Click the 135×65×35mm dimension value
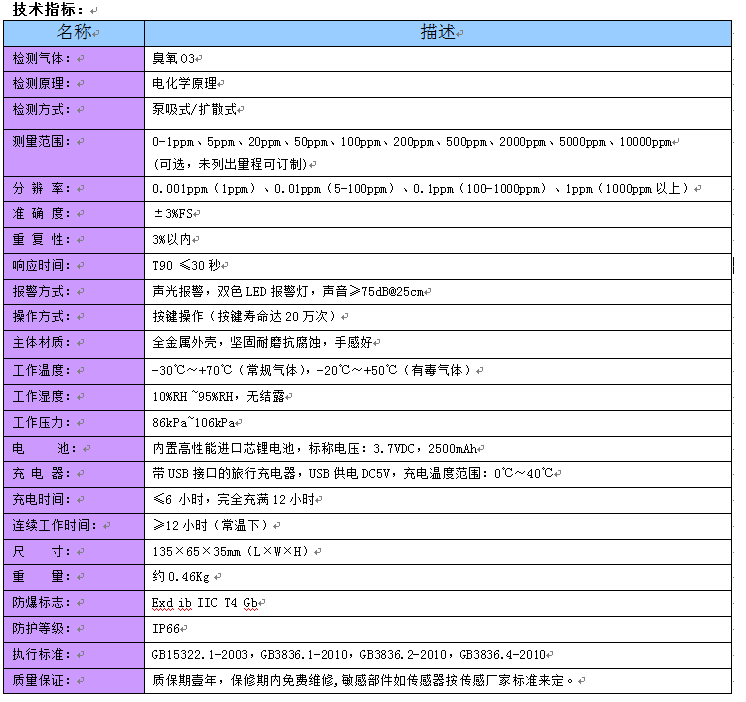Screen dimensions: 746x702 (x=233, y=551)
